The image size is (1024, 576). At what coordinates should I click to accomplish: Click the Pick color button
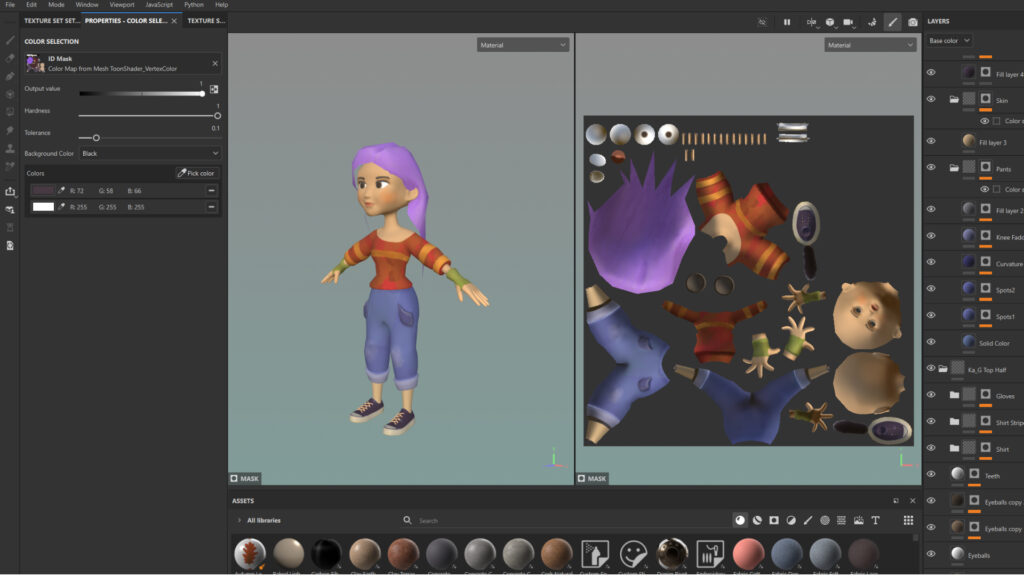click(x=197, y=173)
